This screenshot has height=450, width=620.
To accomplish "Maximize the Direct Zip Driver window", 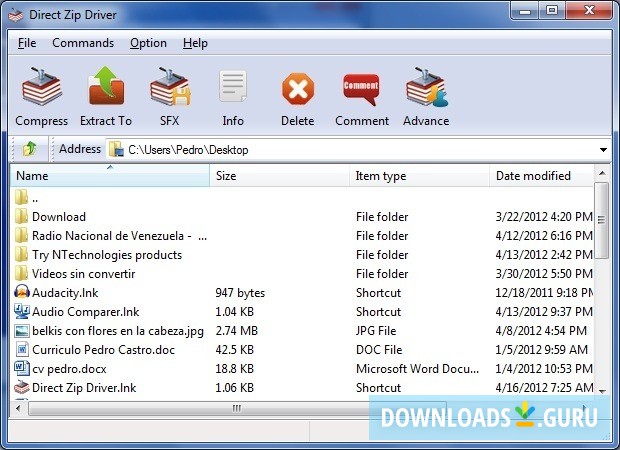I will tap(552, 11).
